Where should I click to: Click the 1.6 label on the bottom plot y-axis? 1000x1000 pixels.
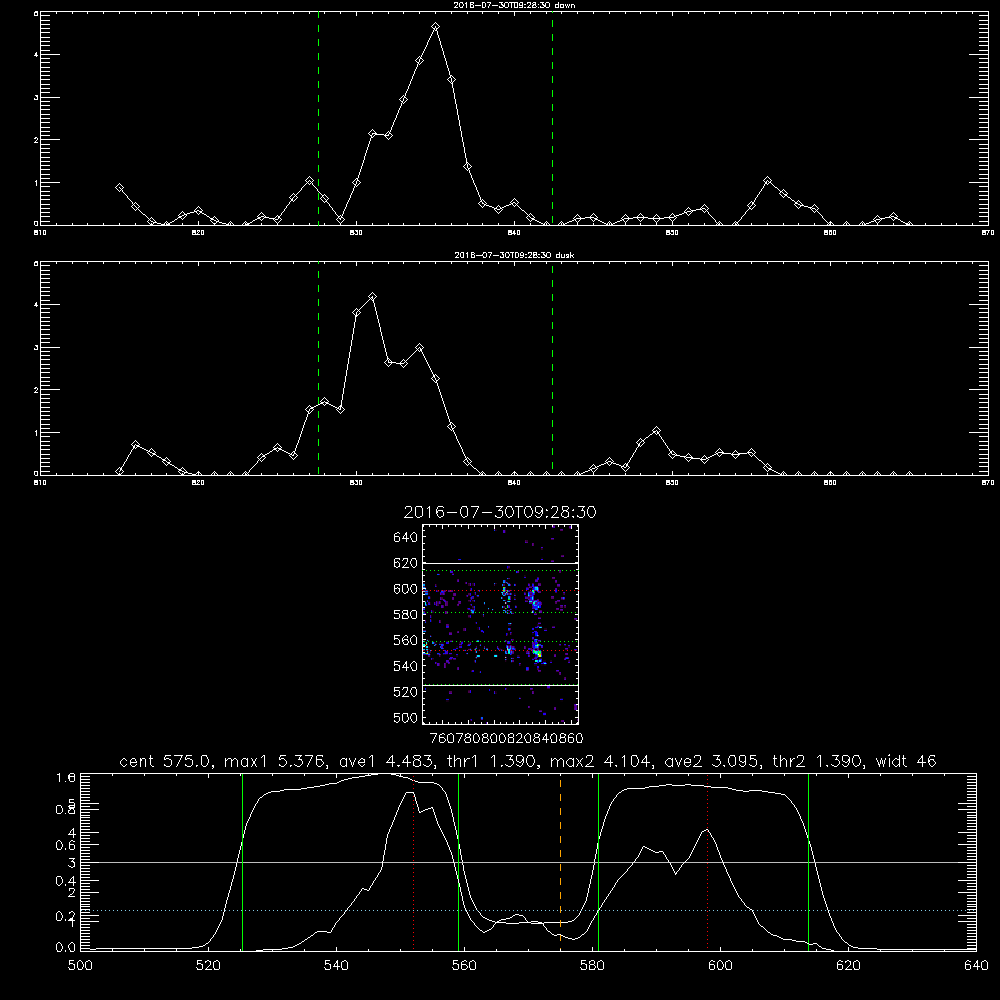(x=66, y=777)
